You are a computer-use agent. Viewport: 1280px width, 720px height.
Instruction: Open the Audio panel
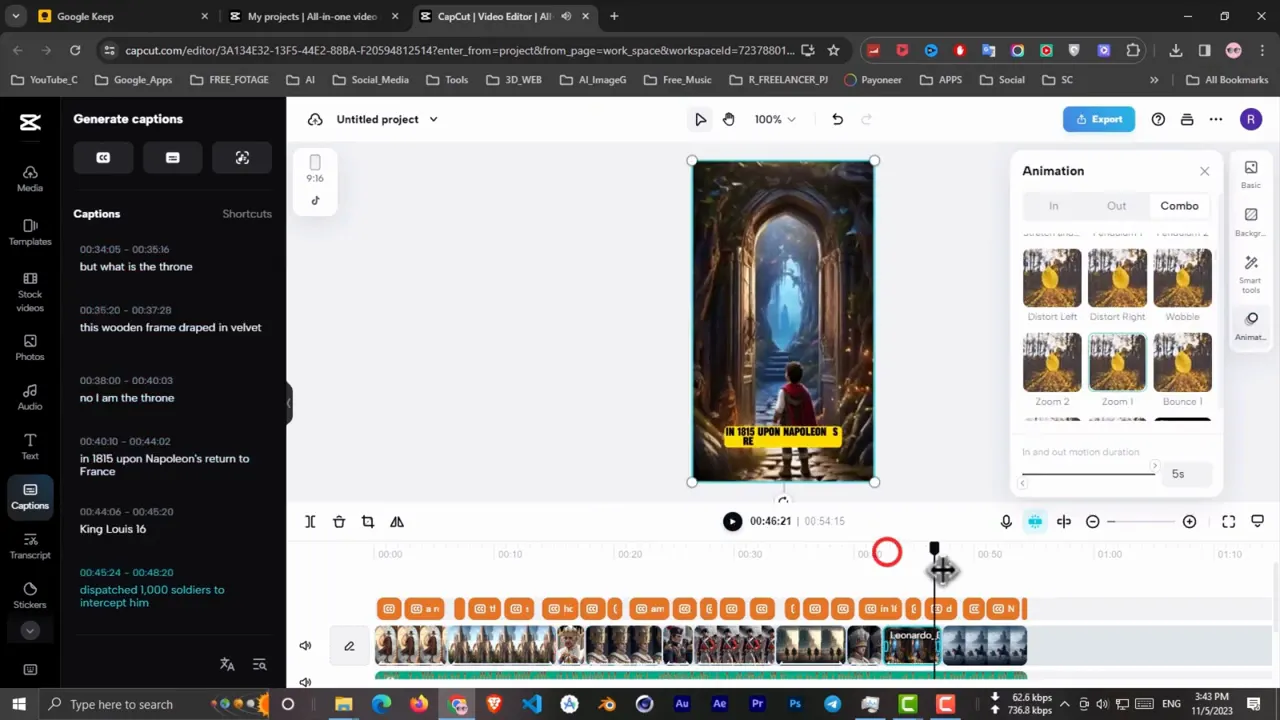click(x=30, y=397)
